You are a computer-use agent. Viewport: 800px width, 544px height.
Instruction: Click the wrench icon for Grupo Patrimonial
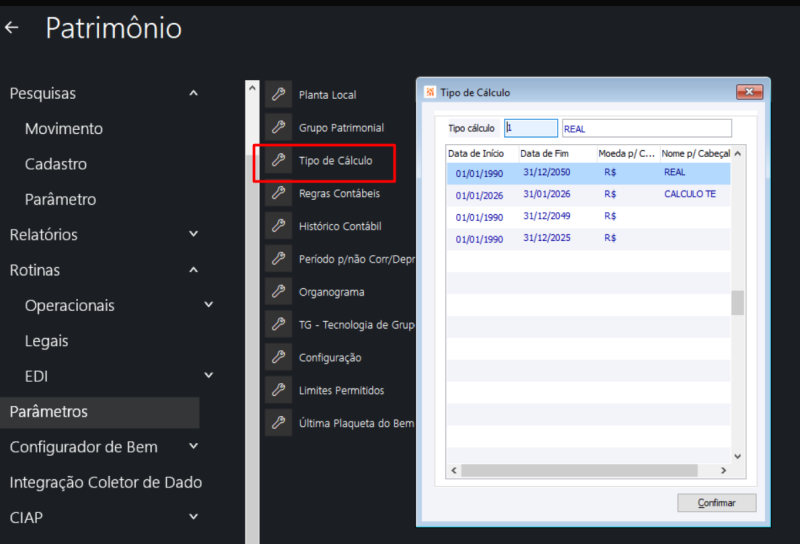[279, 127]
